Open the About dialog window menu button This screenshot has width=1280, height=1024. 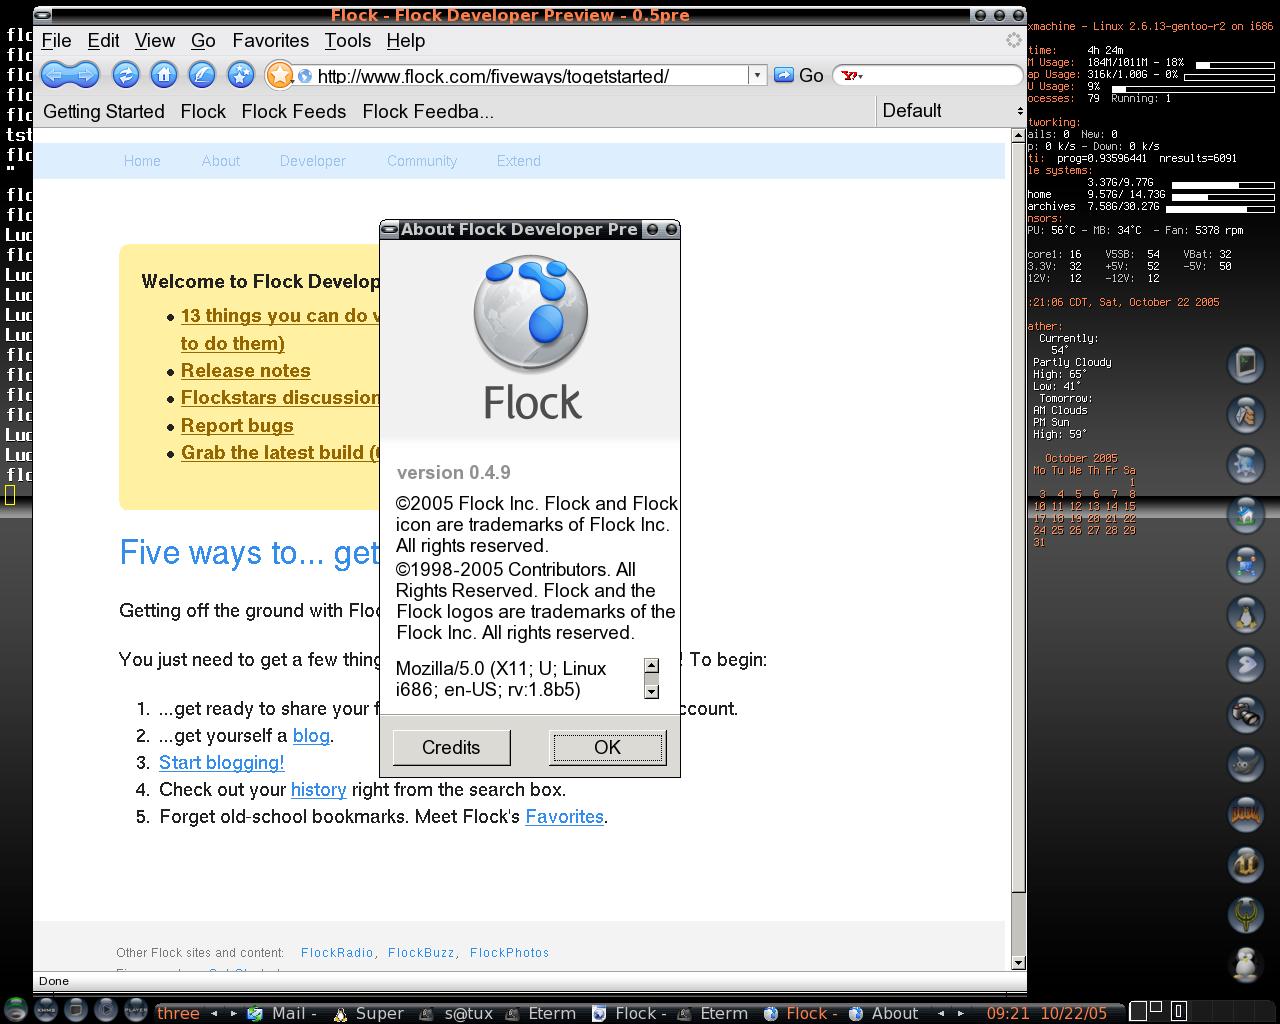point(390,229)
